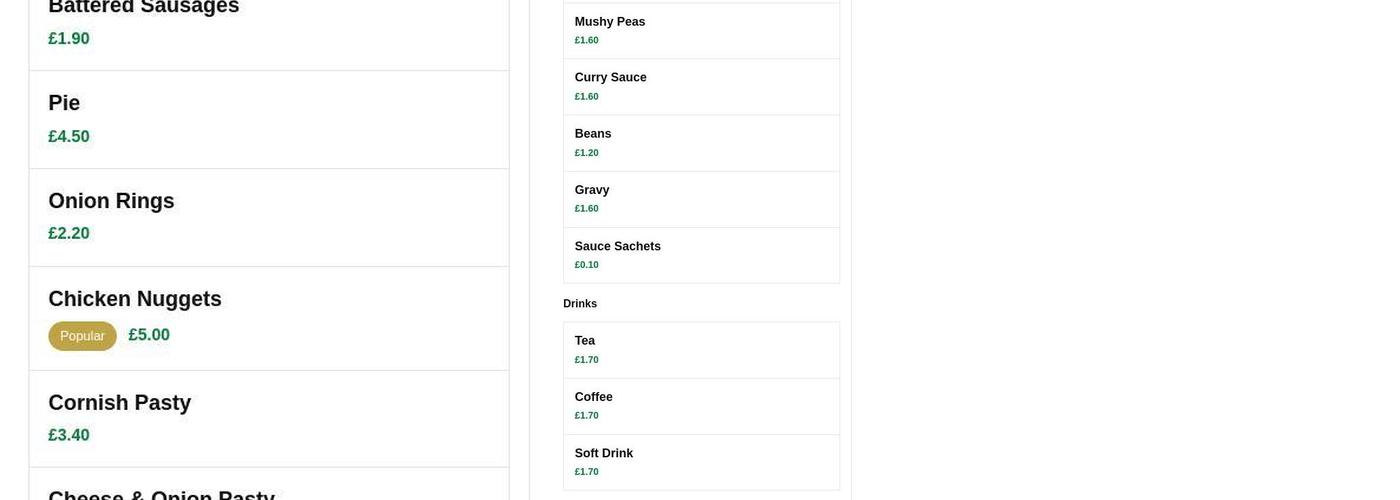
Task: Click the Pie price £4.50
Action: 69,137
